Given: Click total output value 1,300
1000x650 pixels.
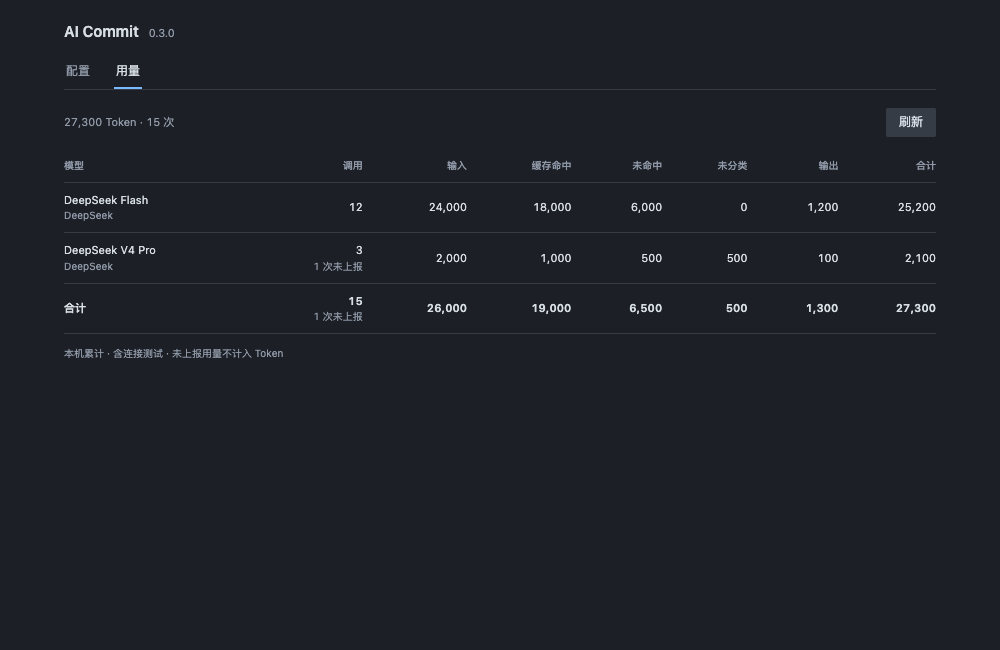Looking at the screenshot, I should pyautogui.click(x=822, y=308).
